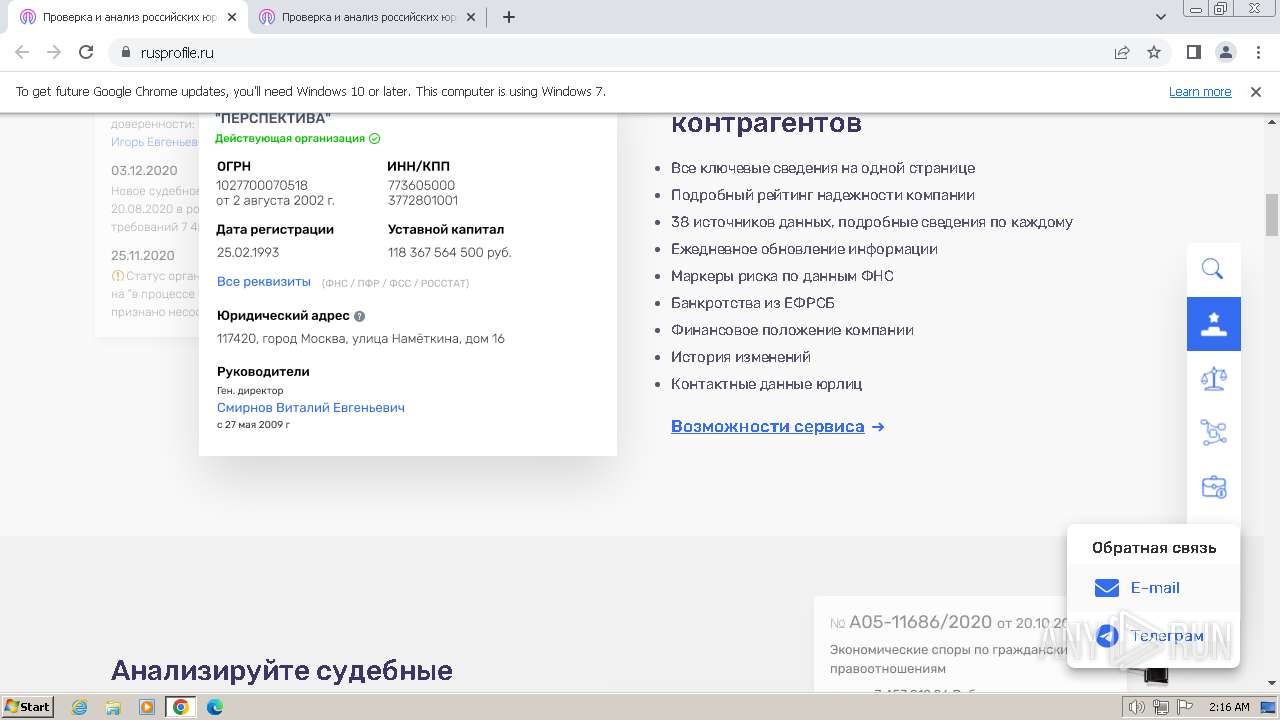
Task: Click the taskbar clock 2:16 AM
Action: tap(1229, 707)
